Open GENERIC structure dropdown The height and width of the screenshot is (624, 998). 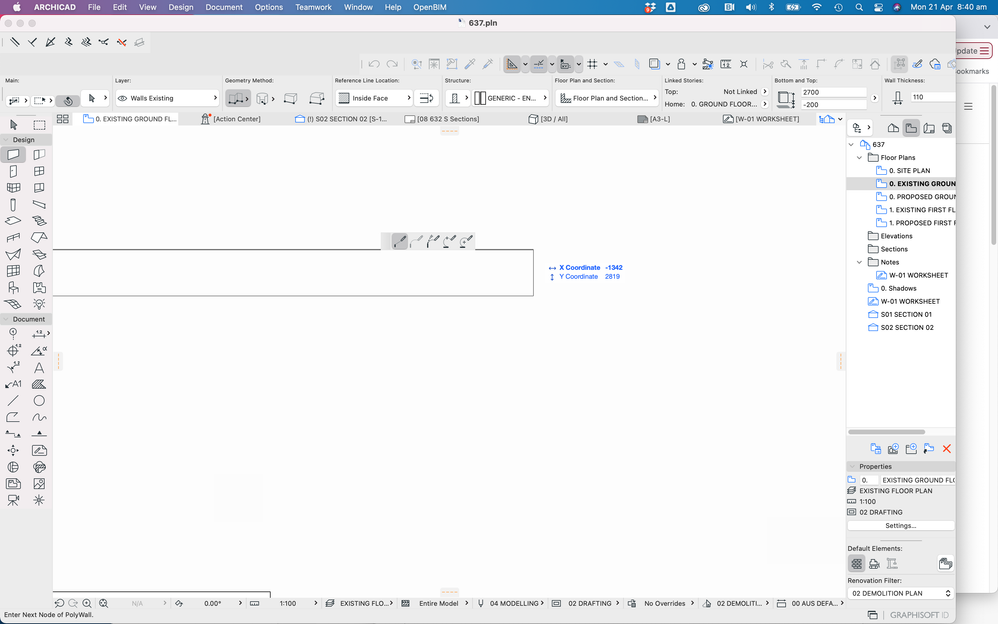pyautogui.click(x=511, y=98)
